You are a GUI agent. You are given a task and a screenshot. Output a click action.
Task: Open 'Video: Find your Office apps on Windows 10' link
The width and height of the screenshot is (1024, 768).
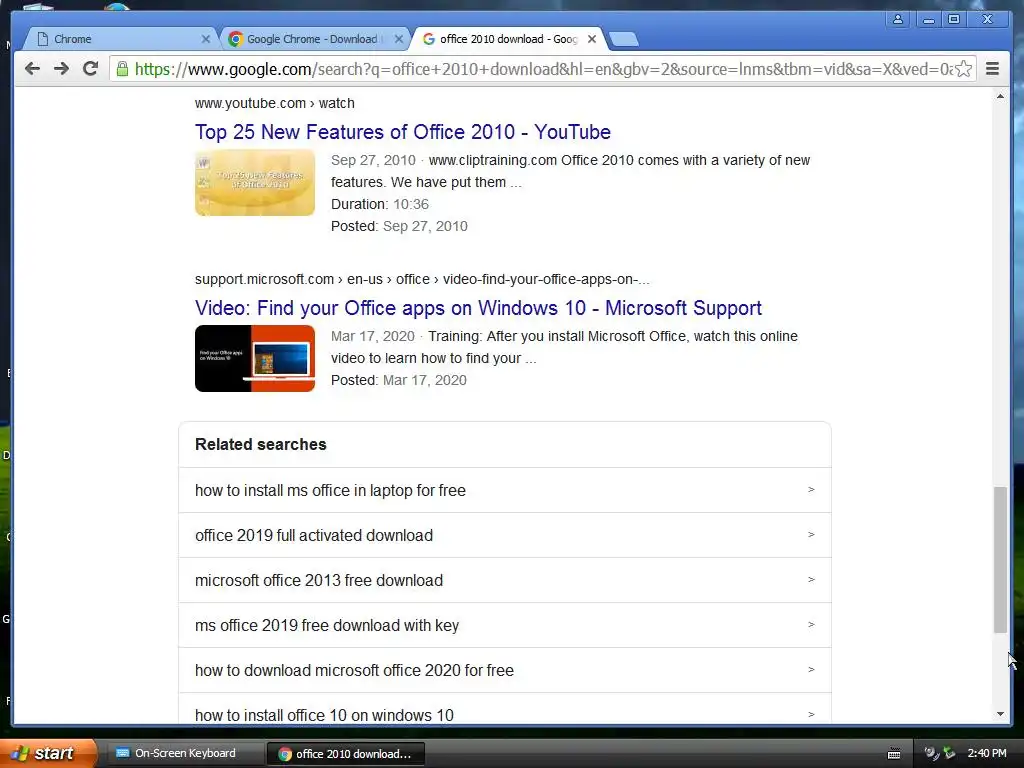(478, 308)
